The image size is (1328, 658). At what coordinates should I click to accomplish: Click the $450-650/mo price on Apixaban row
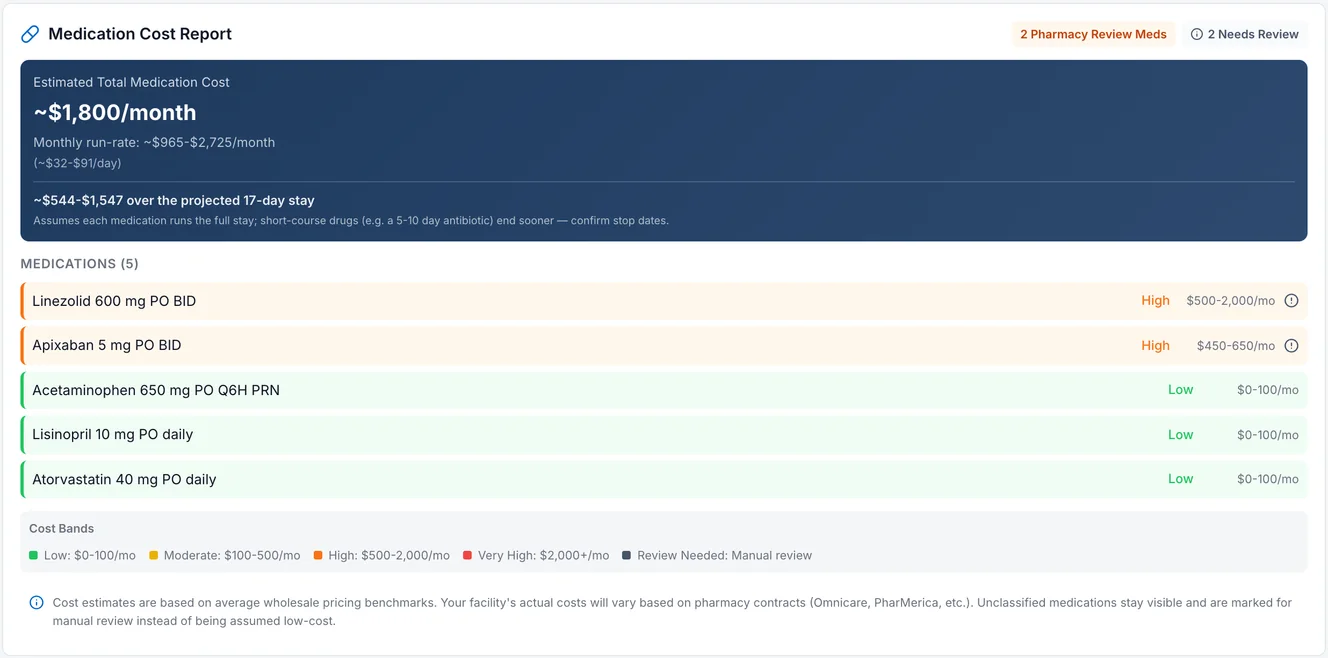pos(1236,346)
